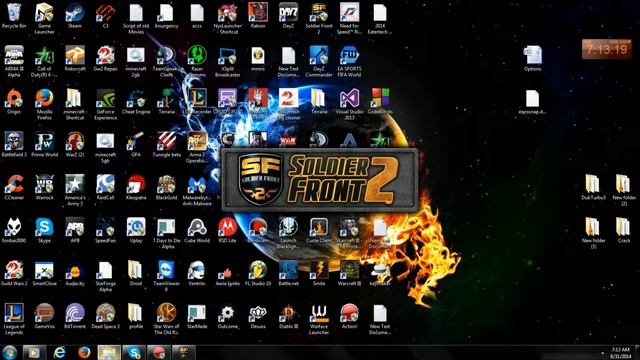The image size is (640, 360).
Task: Open the TeamViewer 8 desktop shortcut
Action: click(167, 276)
